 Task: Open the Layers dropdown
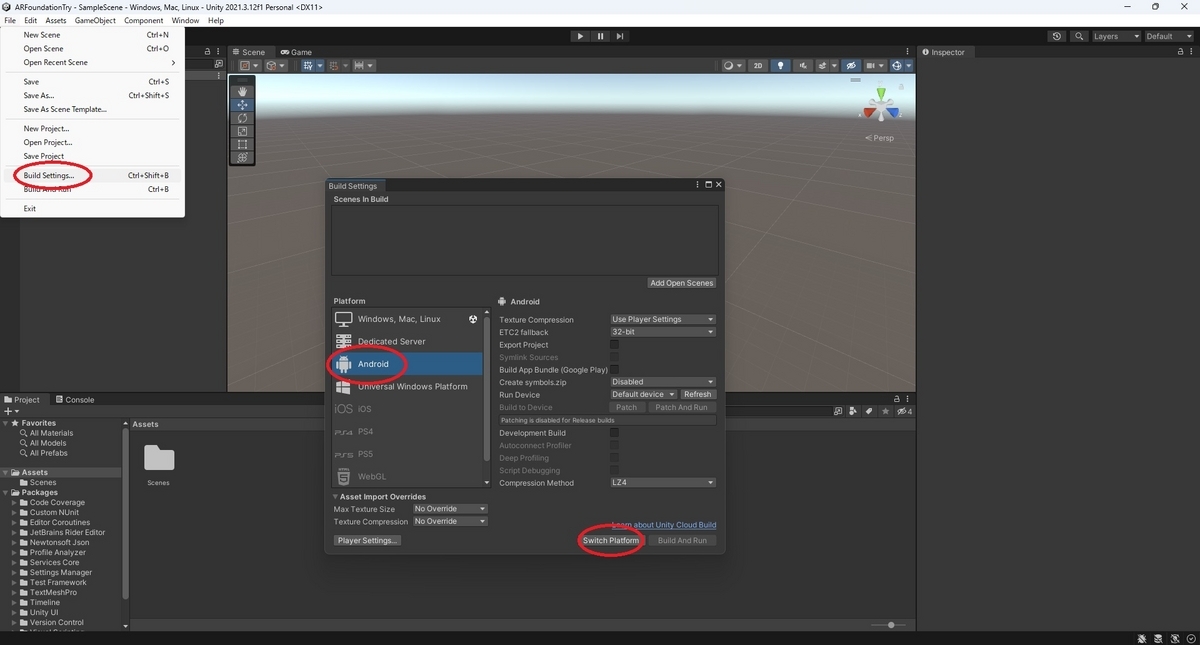pyautogui.click(x=1115, y=36)
